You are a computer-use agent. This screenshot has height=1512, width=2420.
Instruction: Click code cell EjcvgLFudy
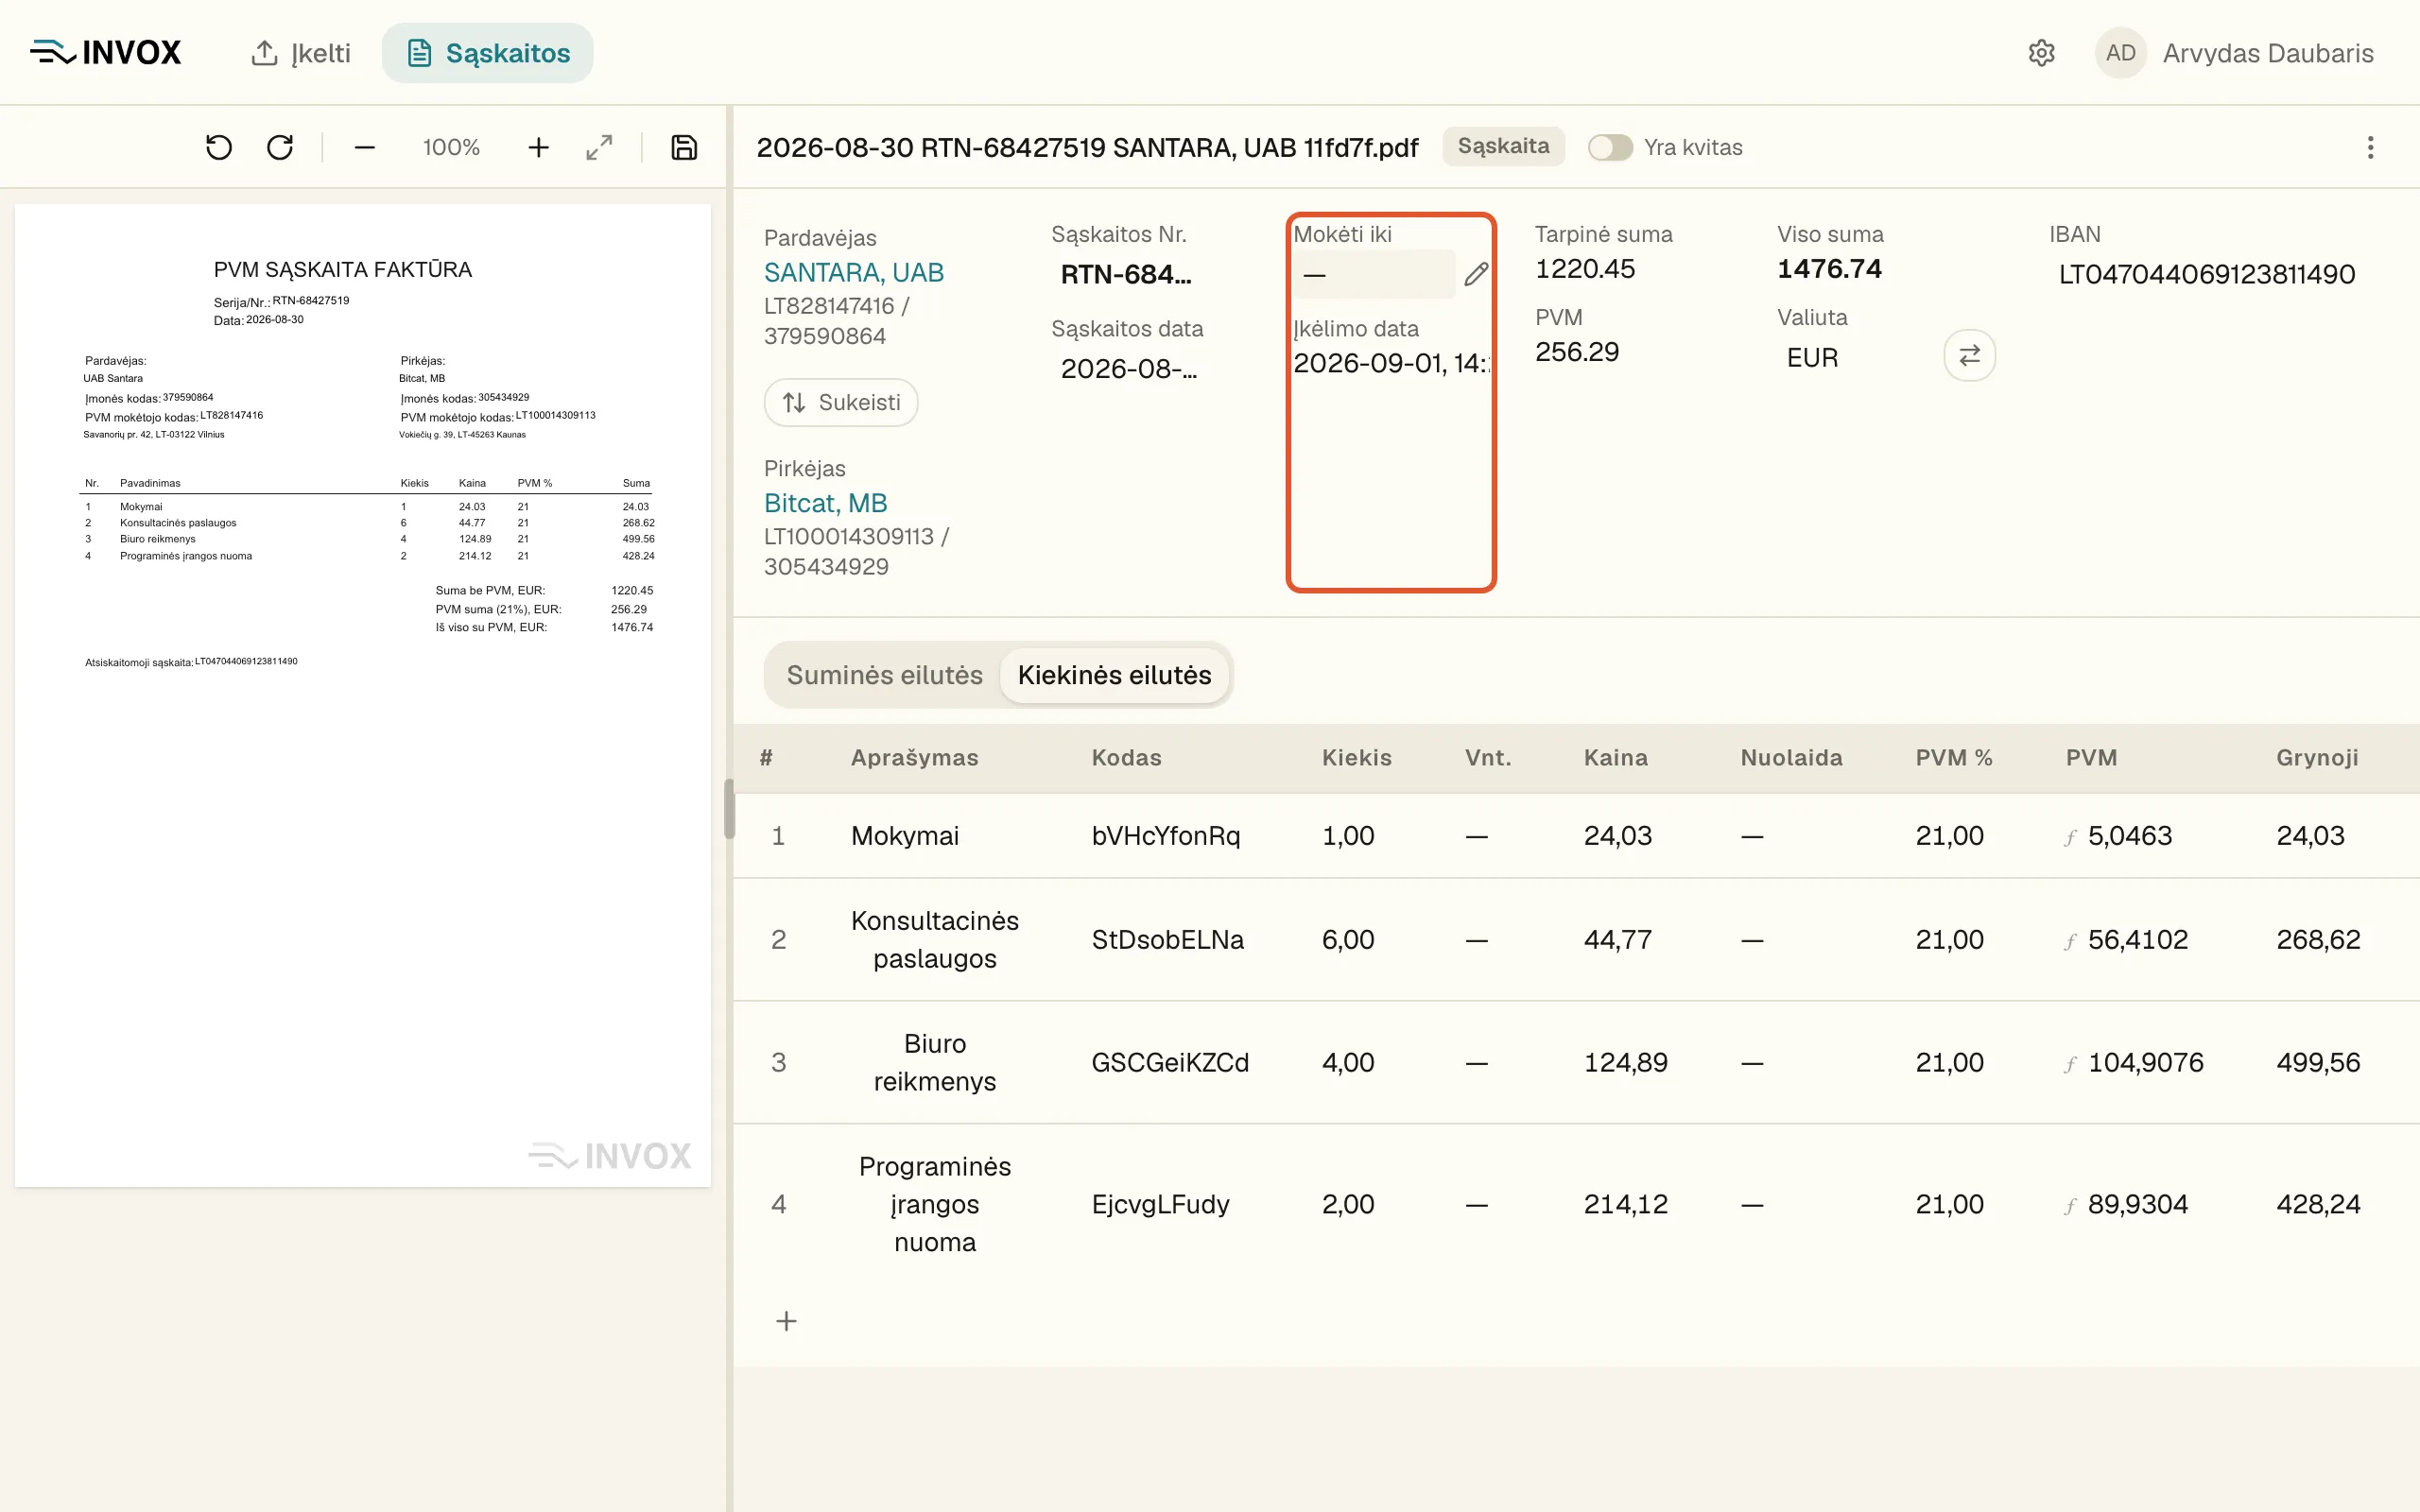click(1160, 1205)
